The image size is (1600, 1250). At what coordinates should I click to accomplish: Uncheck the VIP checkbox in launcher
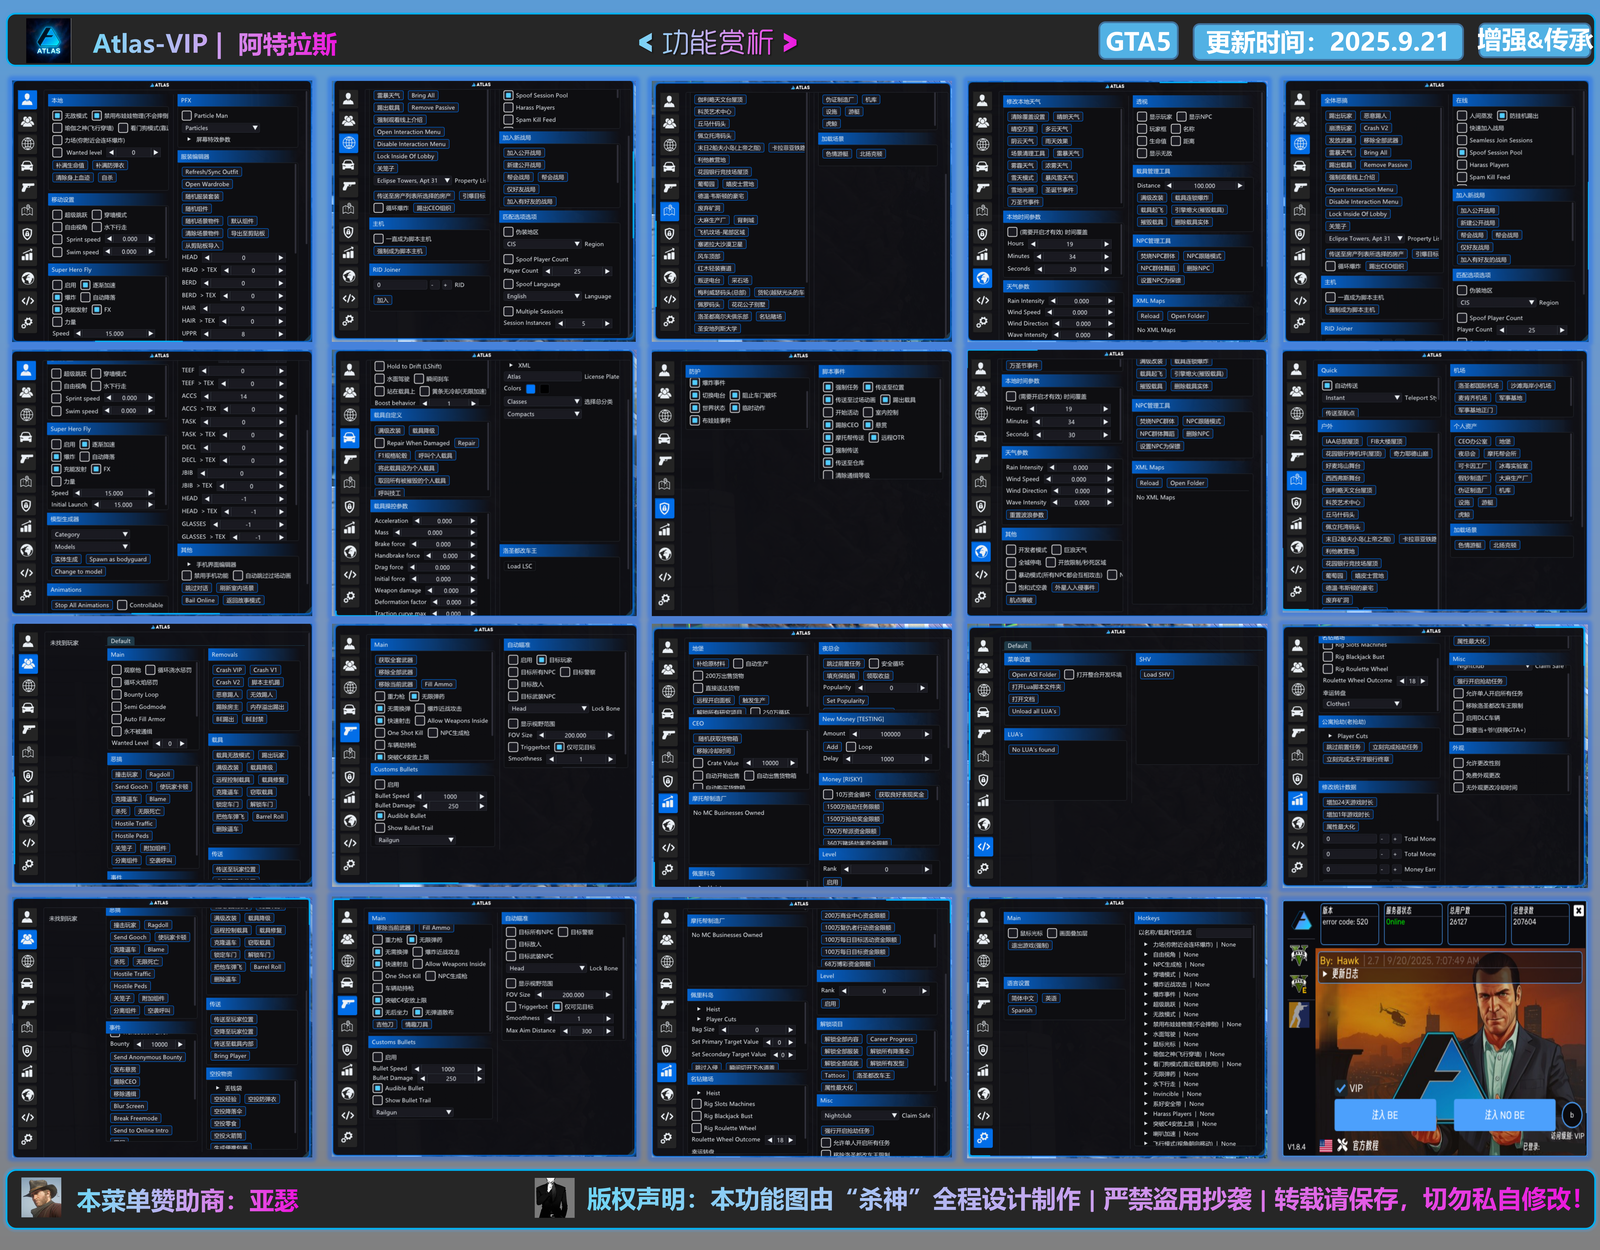pyautogui.click(x=1341, y=1088)
